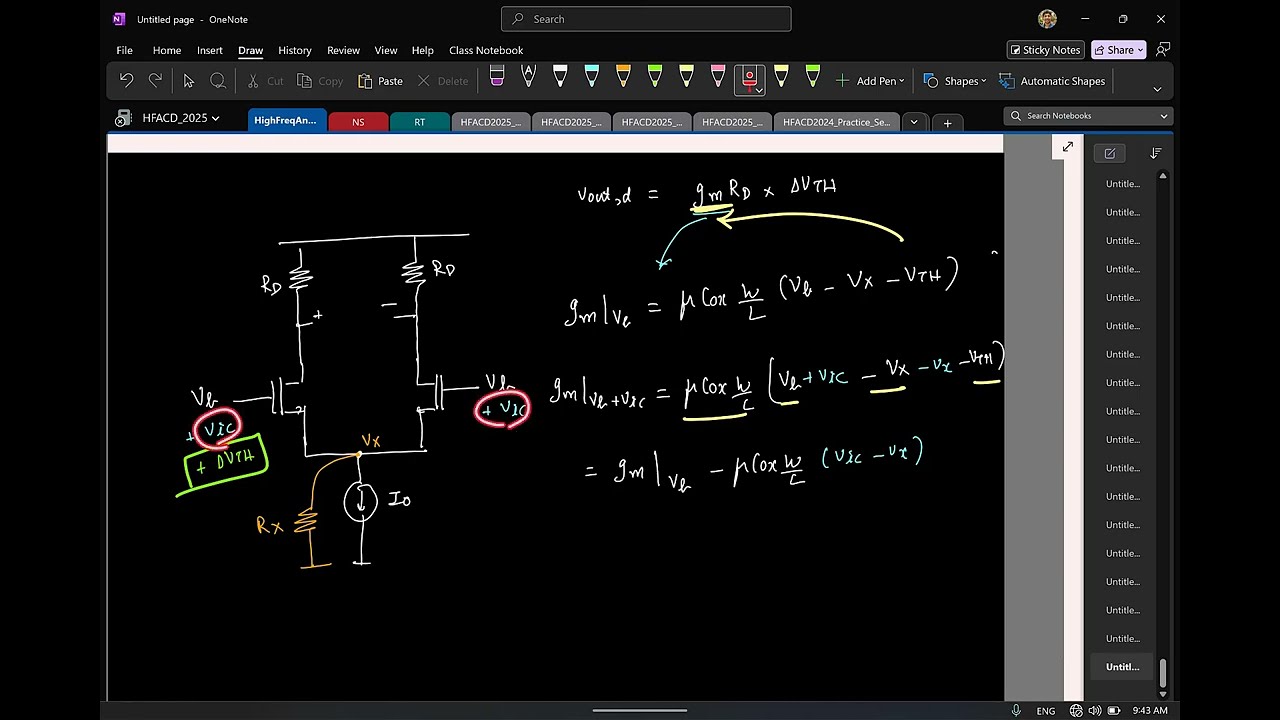
Task: Click the Share button
Action: (1118, 50)
